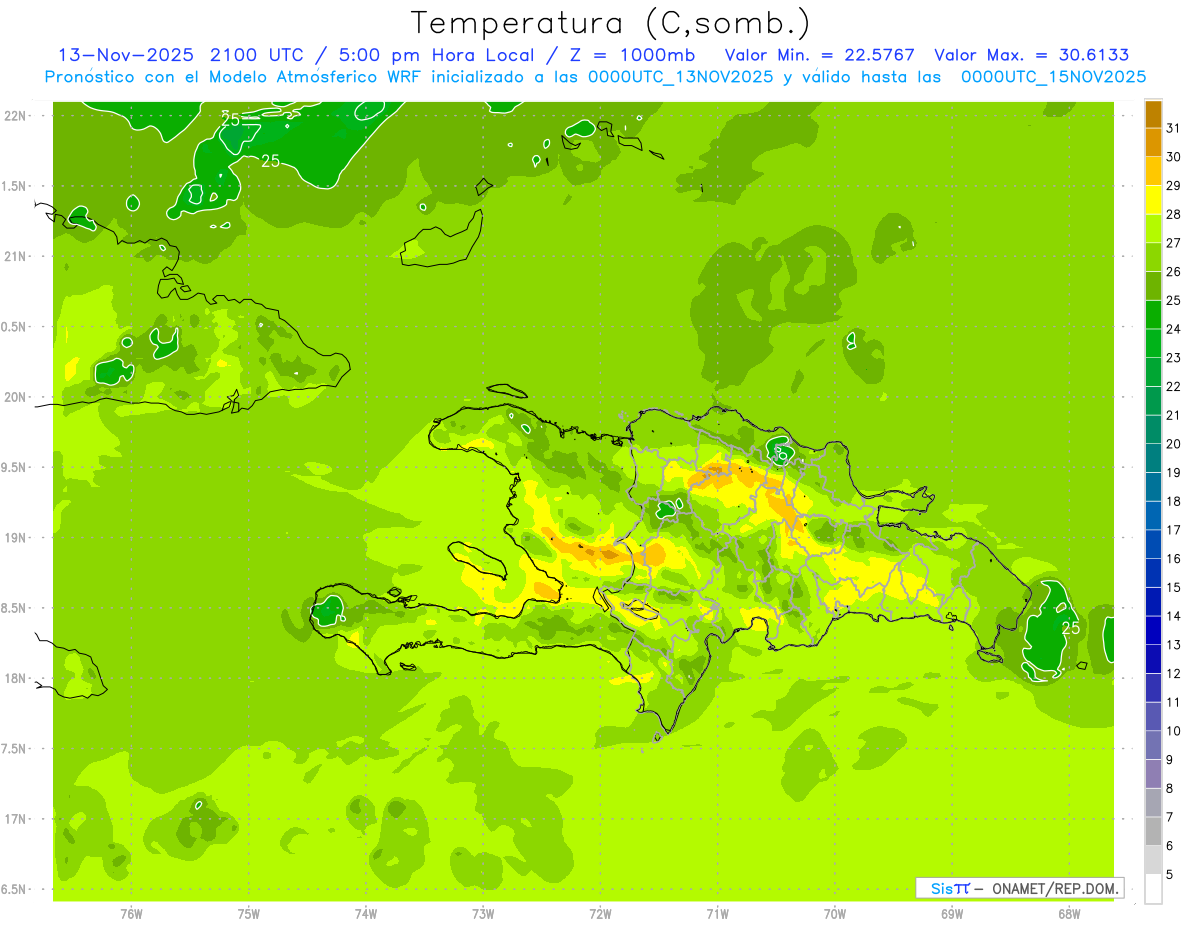1200x927 pixels.
Task: Click the 74W longitude axis label
Action: (365, 914)
